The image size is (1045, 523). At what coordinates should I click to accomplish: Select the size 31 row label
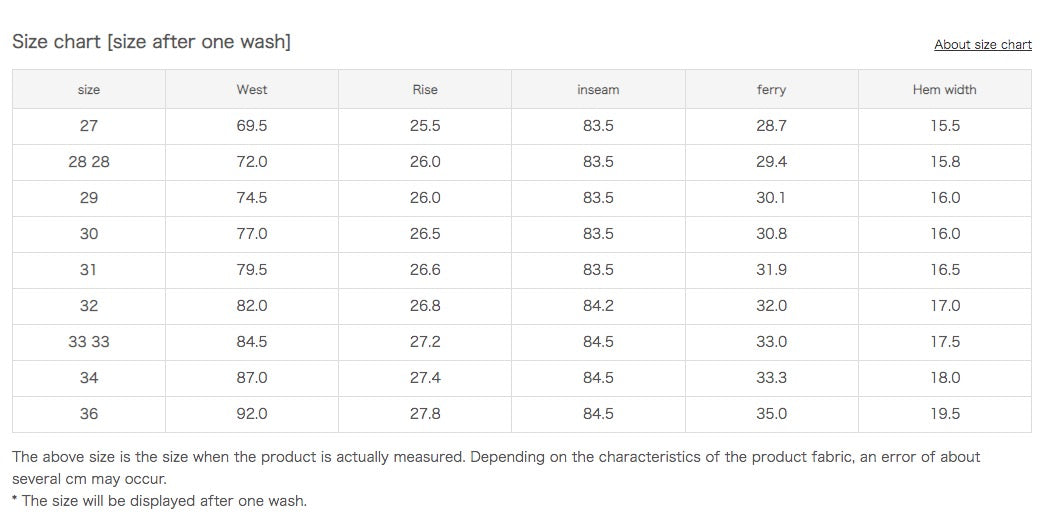pyautogui.click(x=89, y=270)
